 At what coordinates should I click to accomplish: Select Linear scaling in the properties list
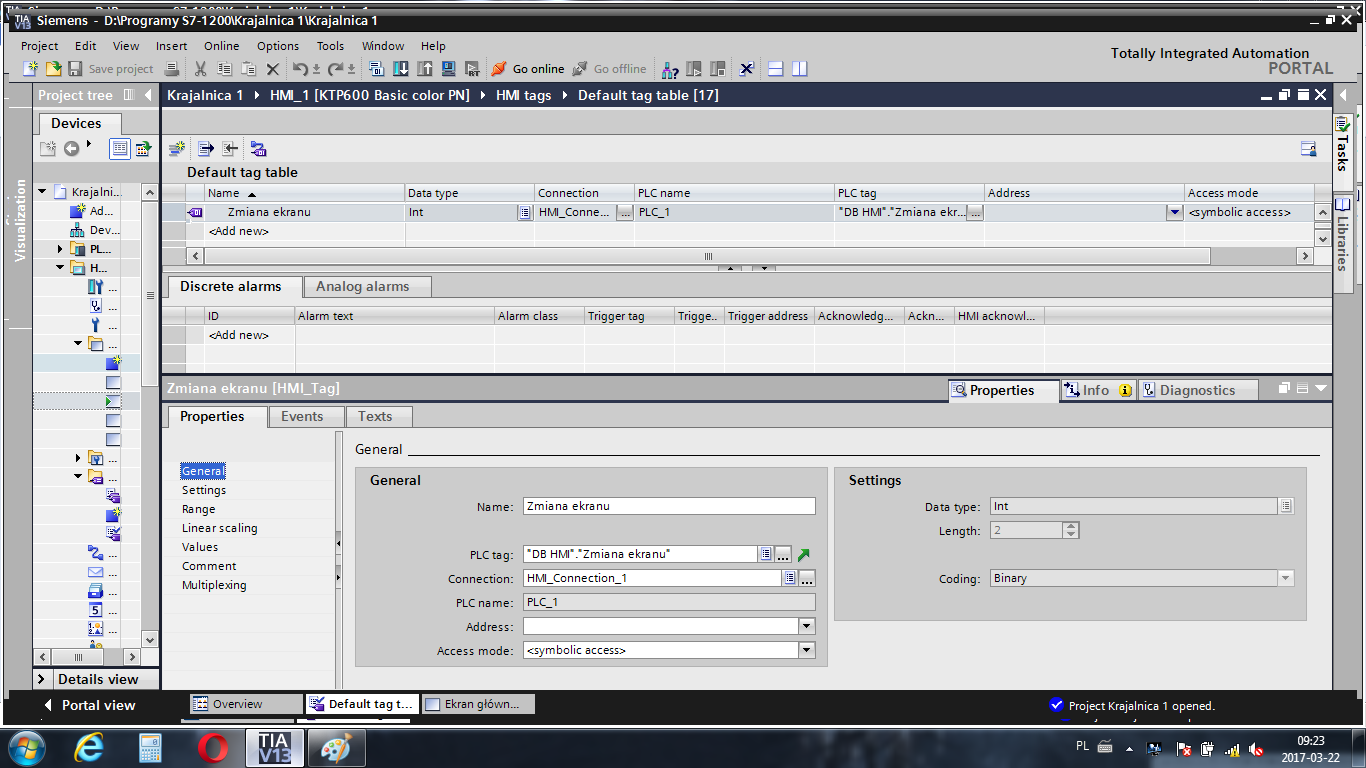point(220,528)
